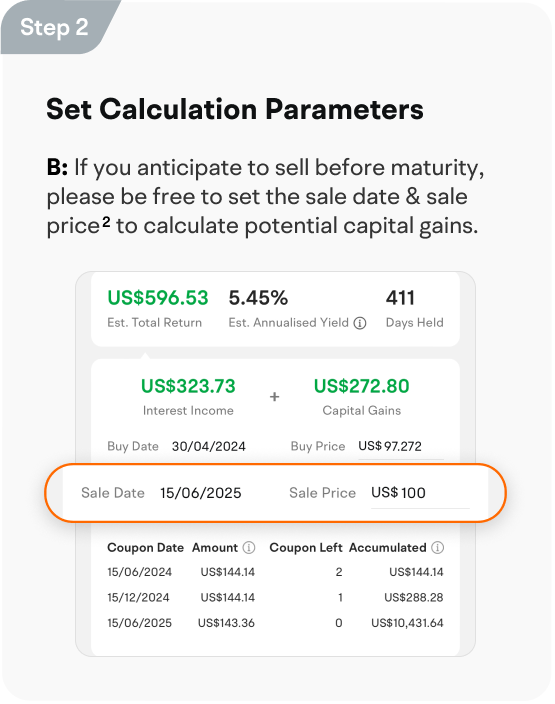Click the Est. Annualised Yield info icon

[x=360, y=323]
